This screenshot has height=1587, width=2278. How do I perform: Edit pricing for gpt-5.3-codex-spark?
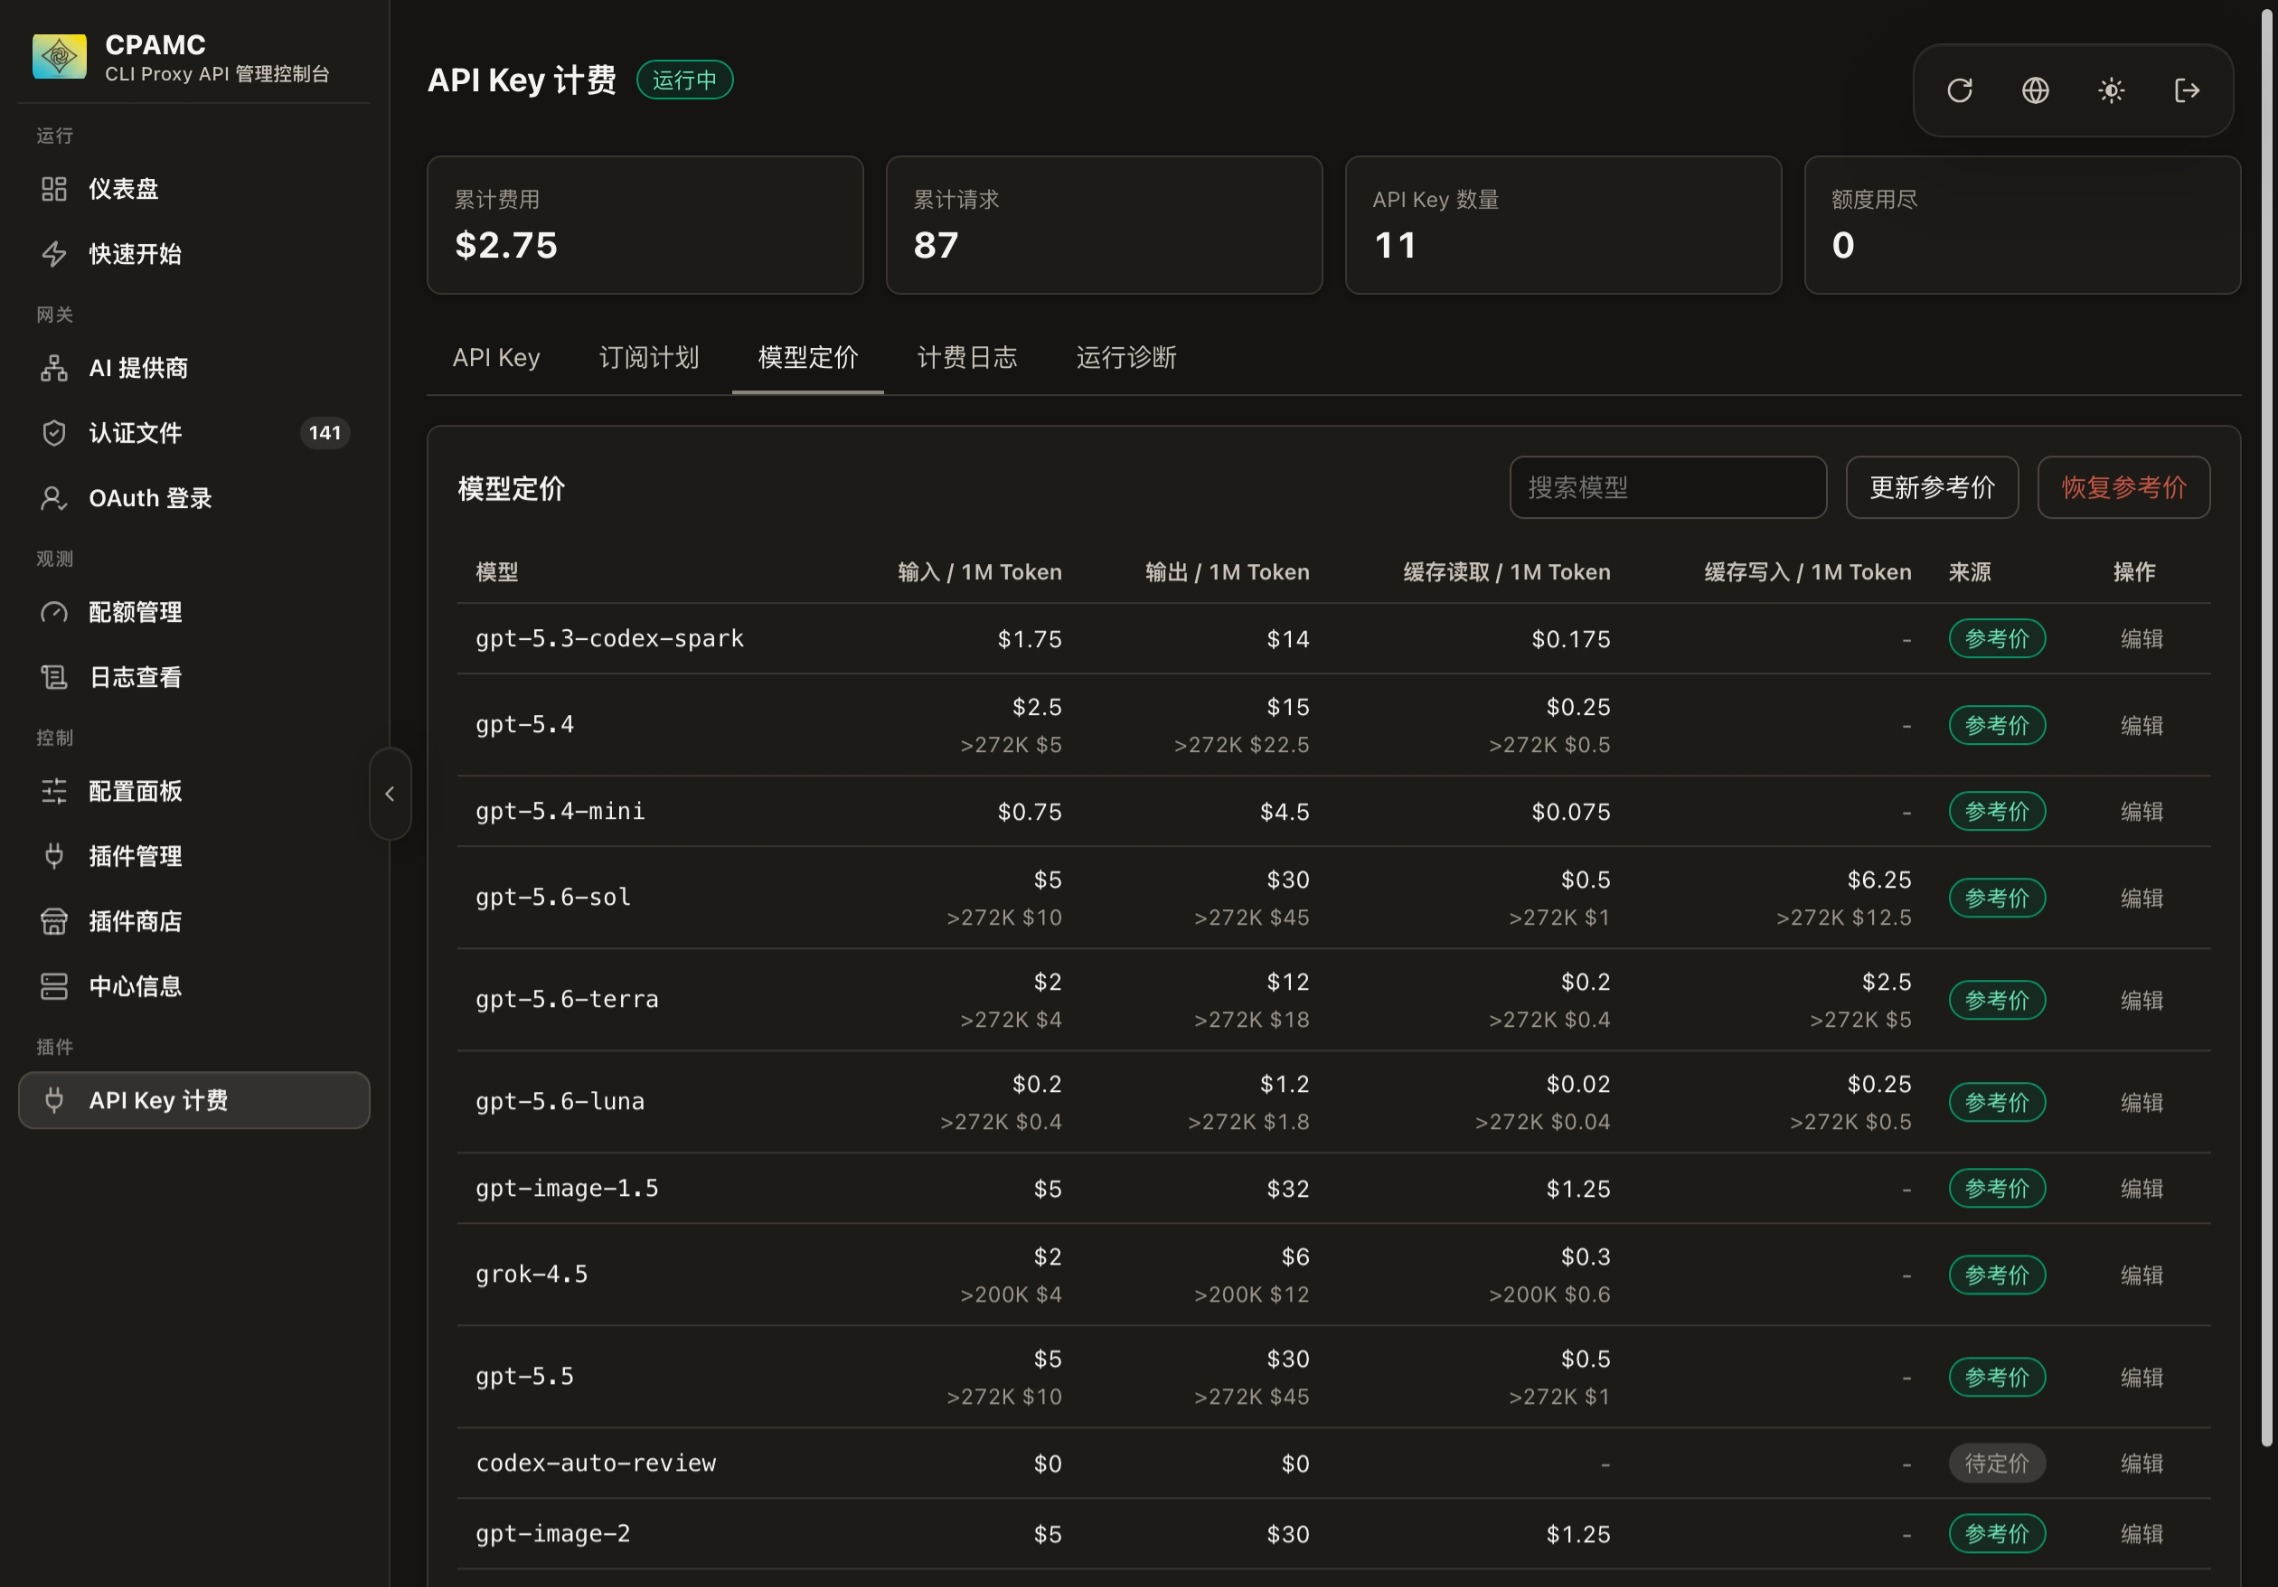tap(2142, 639)
